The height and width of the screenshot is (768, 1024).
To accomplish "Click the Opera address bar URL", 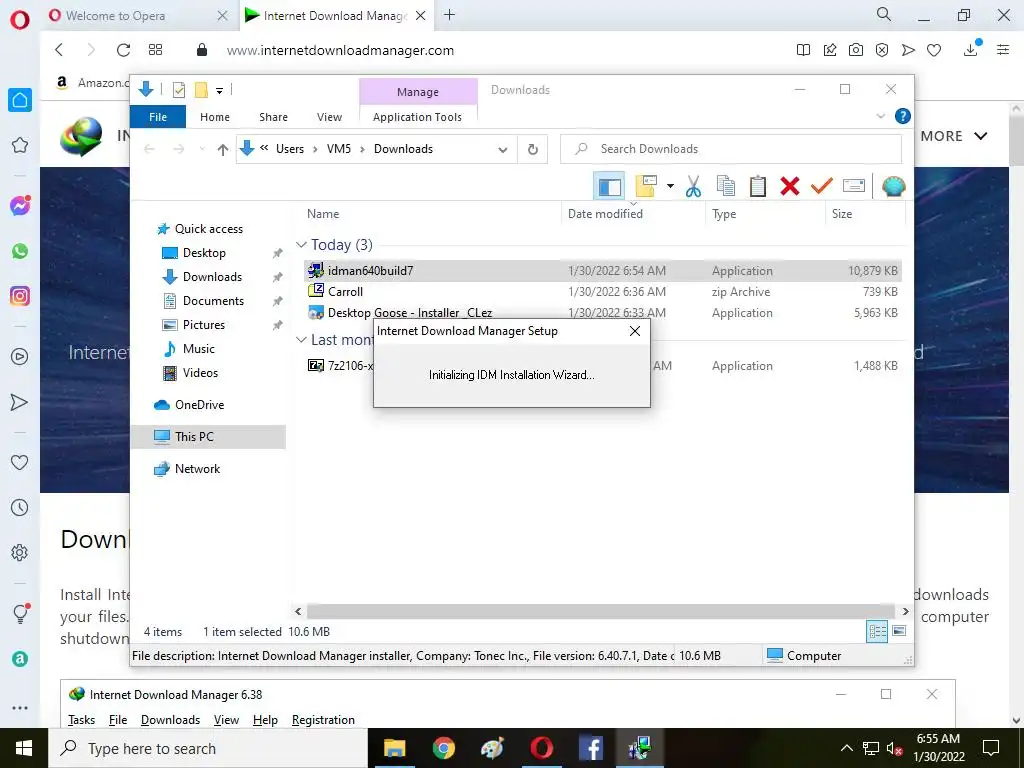I will 340,50.
